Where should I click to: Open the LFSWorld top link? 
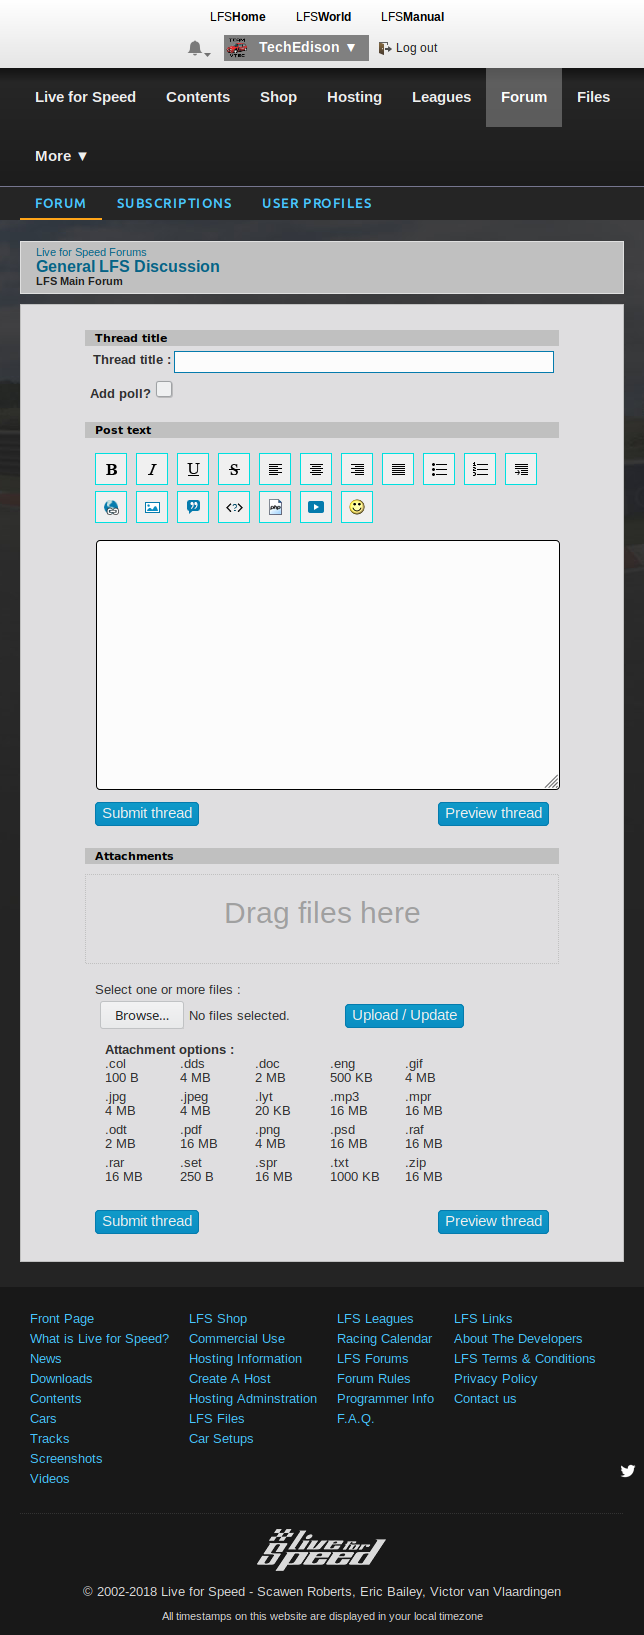click(x=323, y=17)
